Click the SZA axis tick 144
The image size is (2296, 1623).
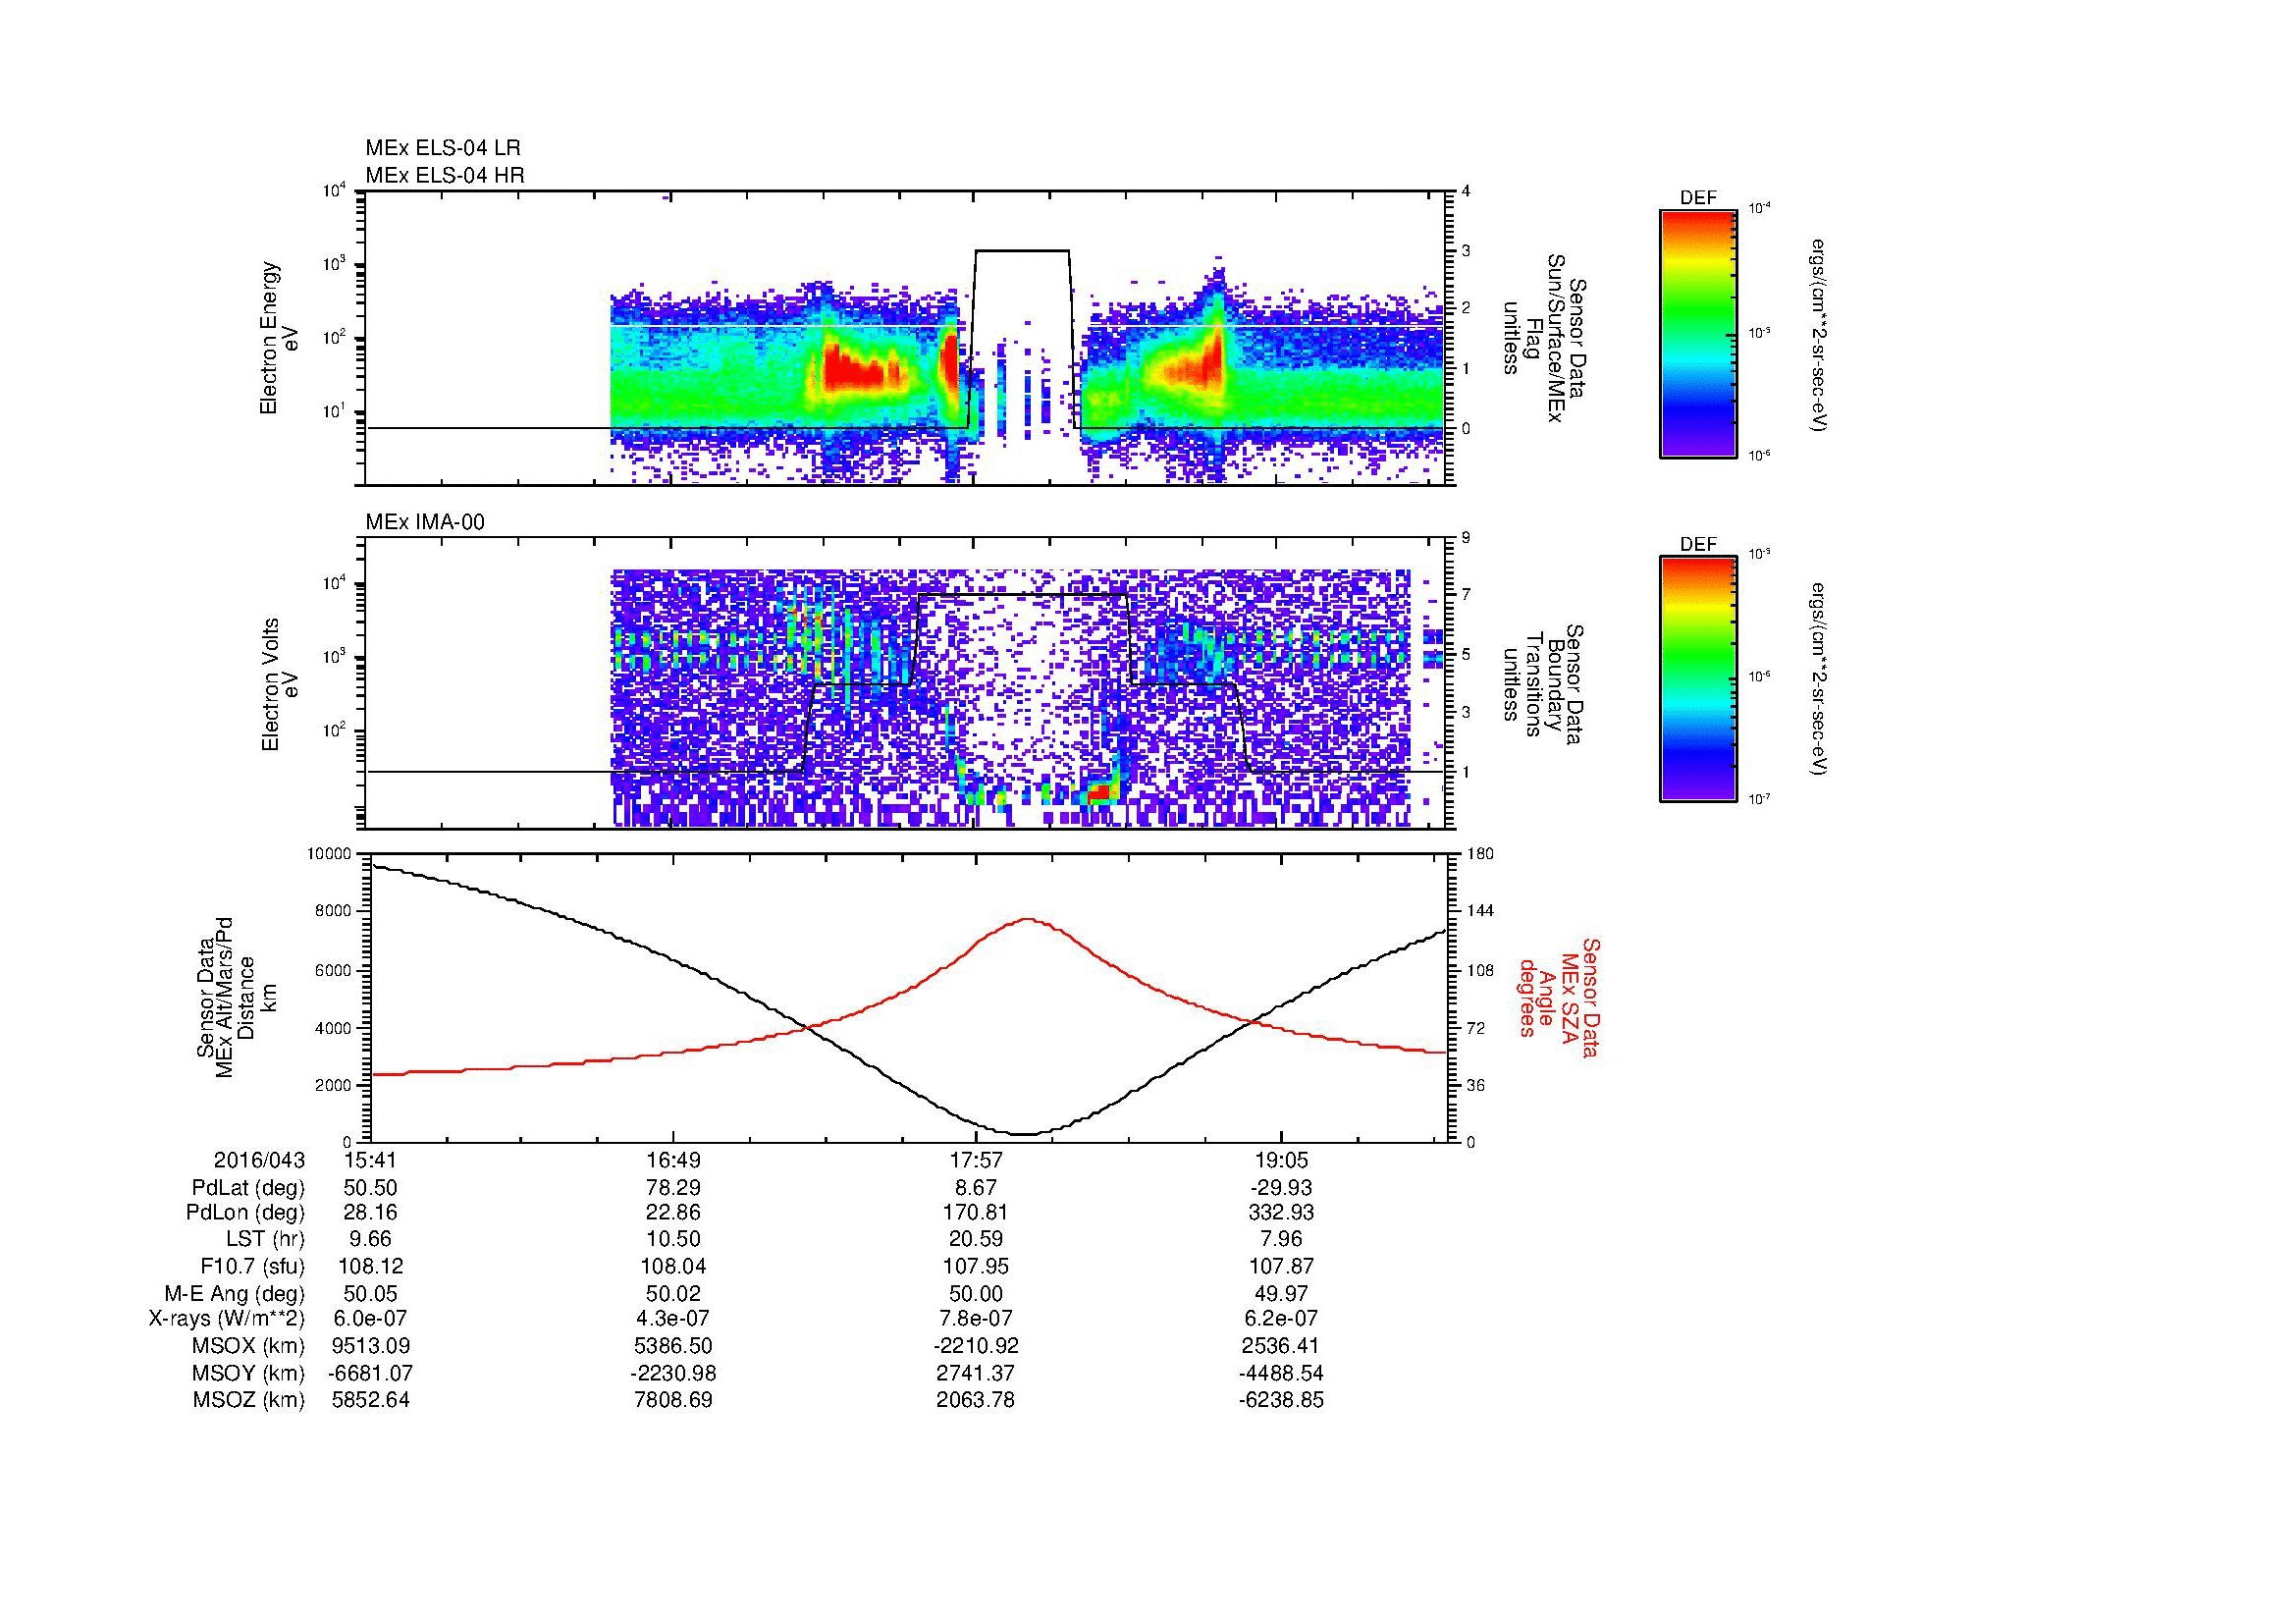(x=1481, y=911)
